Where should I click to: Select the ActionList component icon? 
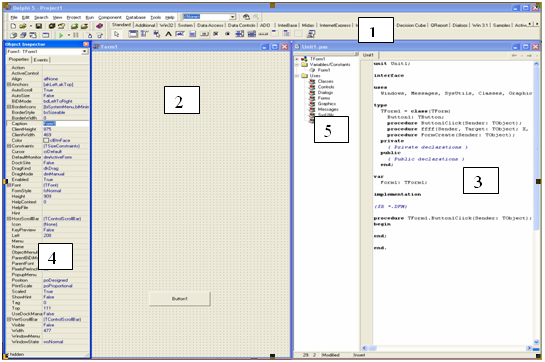coord(311,34)
